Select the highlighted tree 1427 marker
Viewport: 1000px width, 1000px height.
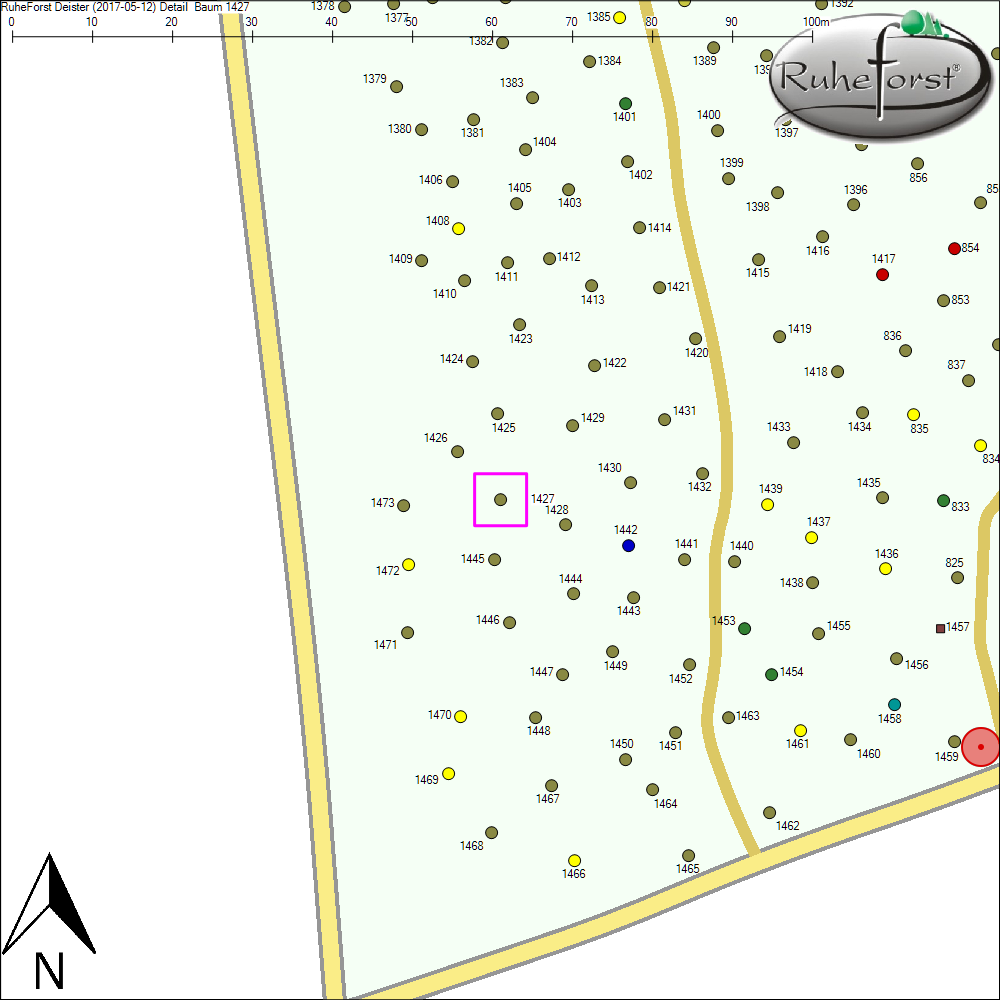pos(501,499)
